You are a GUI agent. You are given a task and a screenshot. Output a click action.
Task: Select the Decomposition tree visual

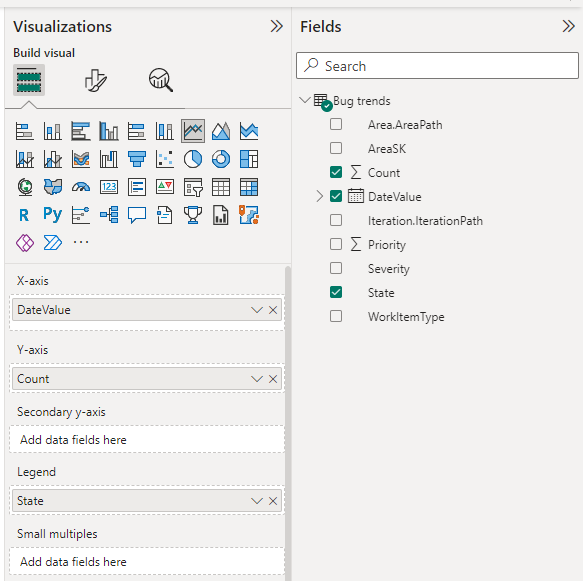click(x=109, y=215)
